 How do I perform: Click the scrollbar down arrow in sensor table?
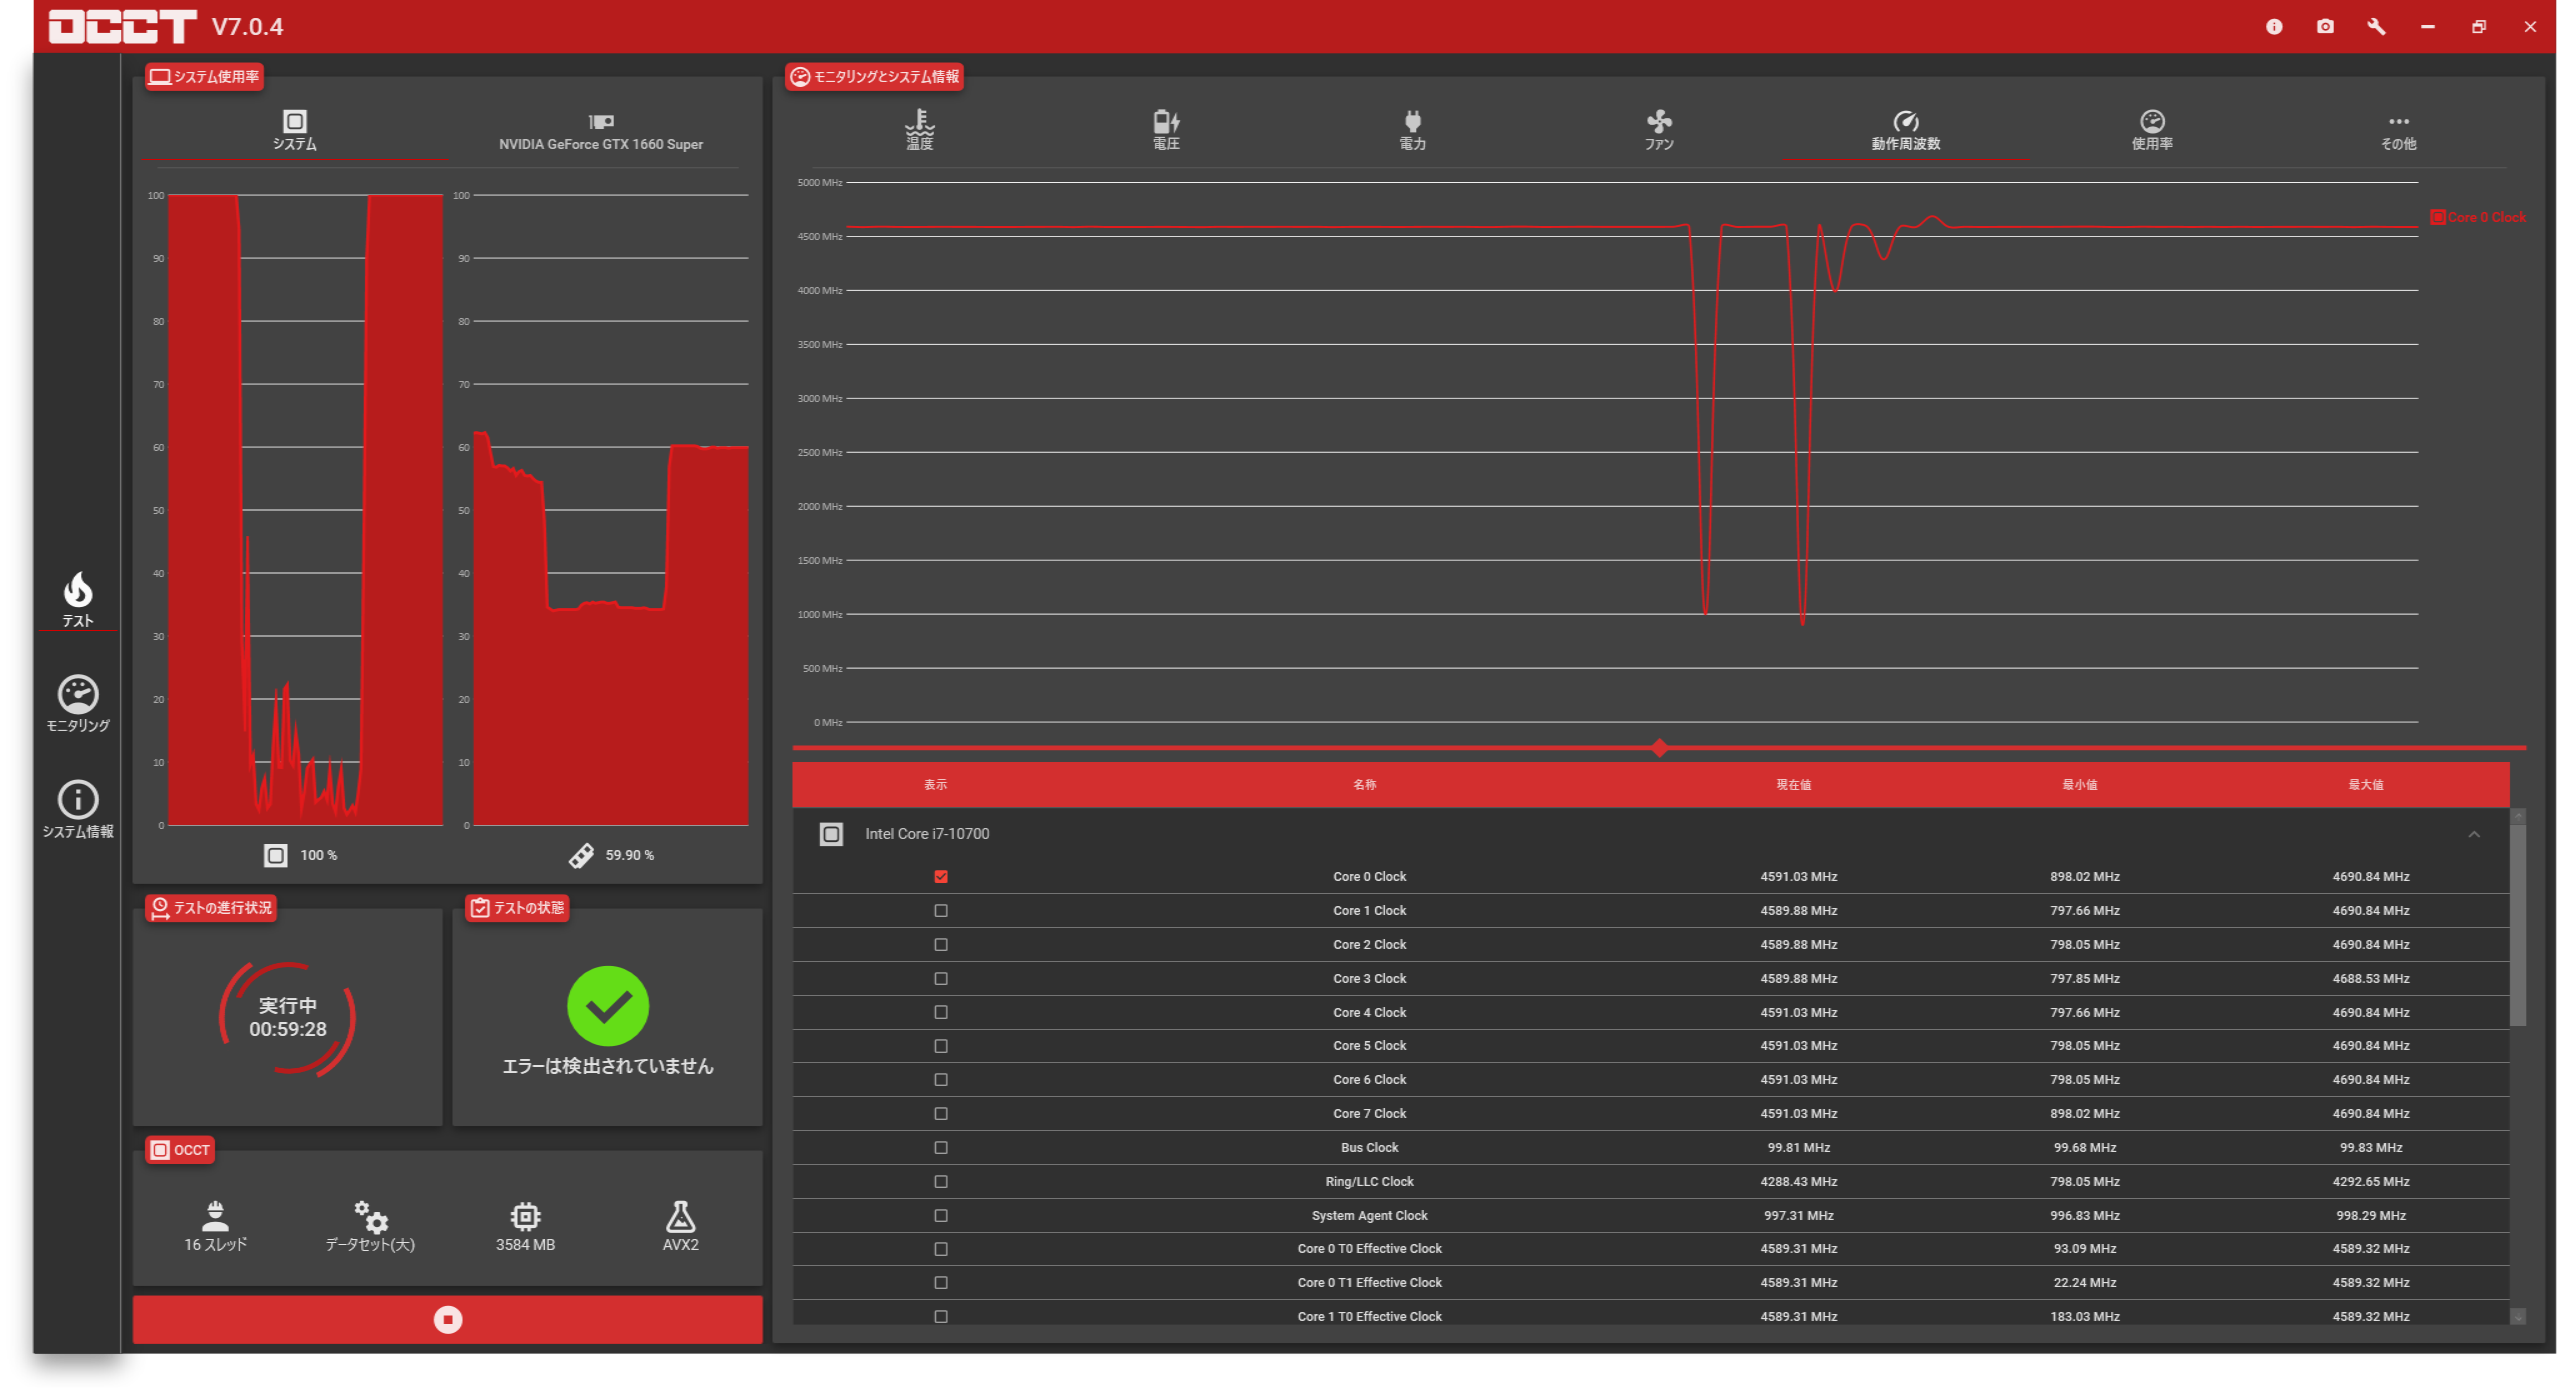pyautogui.click(x=2518, y=1317)
